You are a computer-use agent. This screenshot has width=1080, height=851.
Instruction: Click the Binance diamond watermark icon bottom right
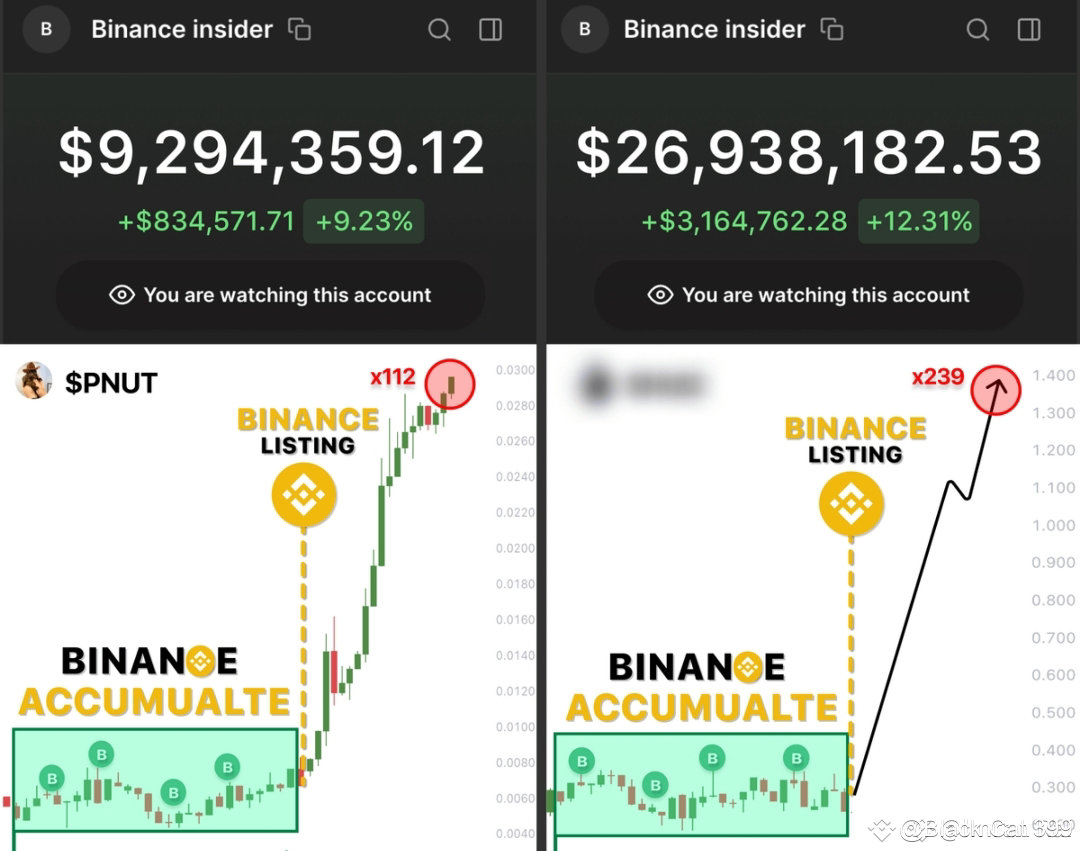click(x=884, y=828)
